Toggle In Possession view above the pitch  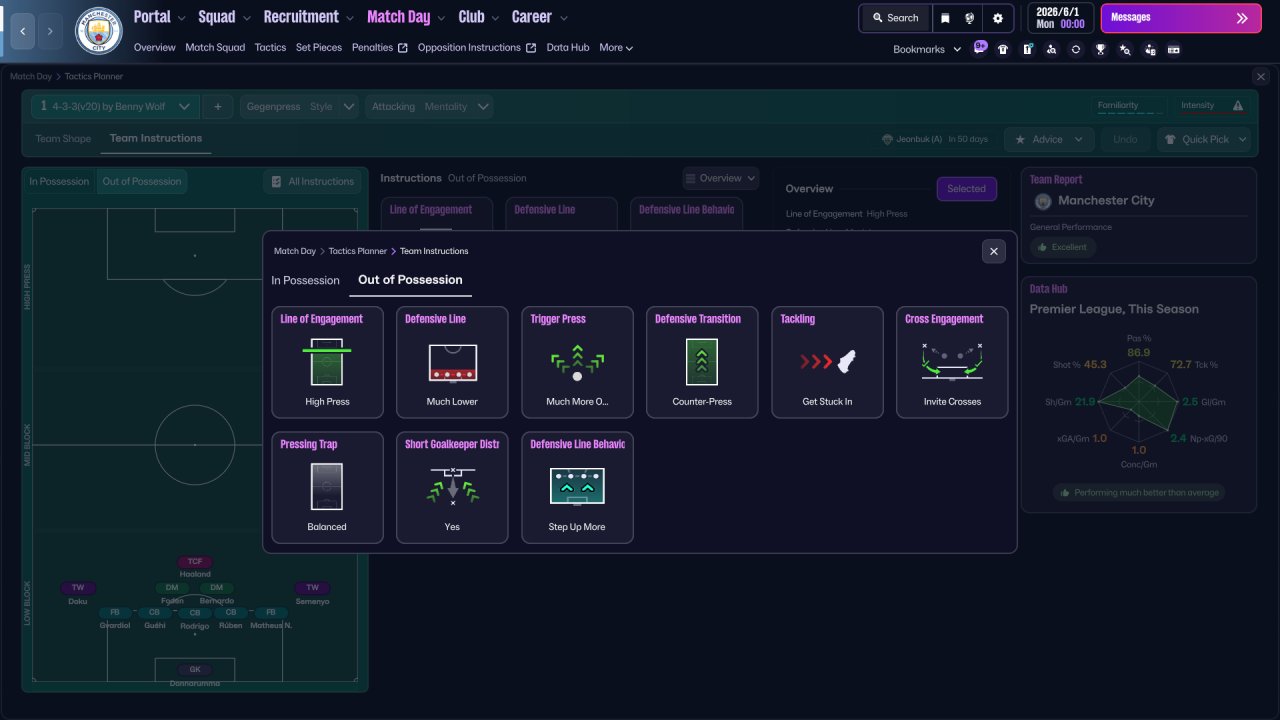click(x=59, y=181)
